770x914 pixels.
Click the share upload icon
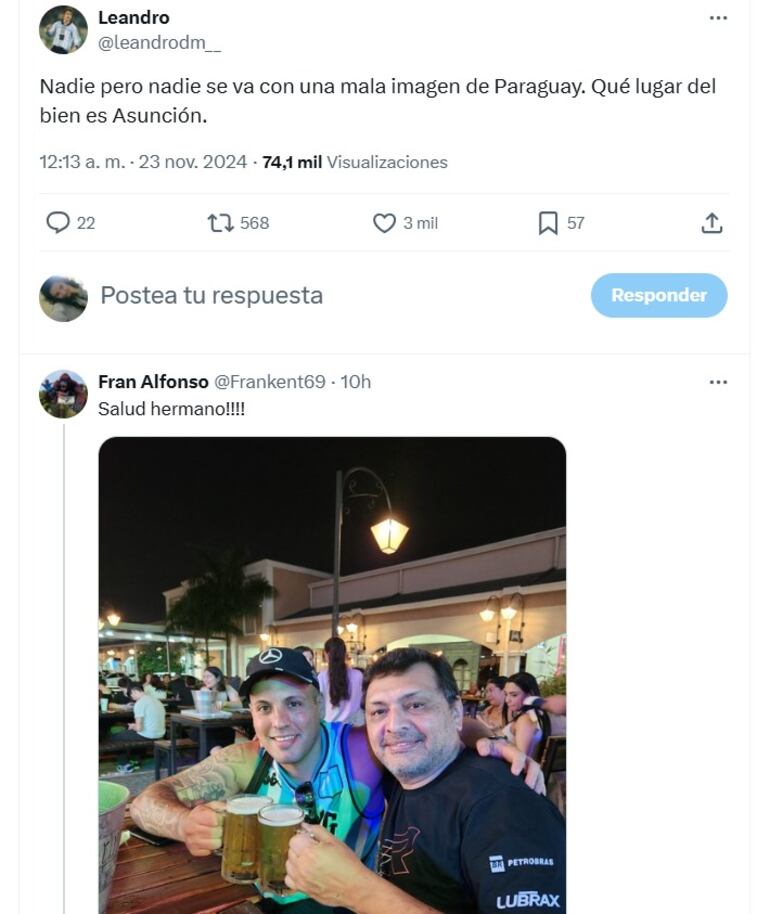pyautogui.click(x=711, y=223)
